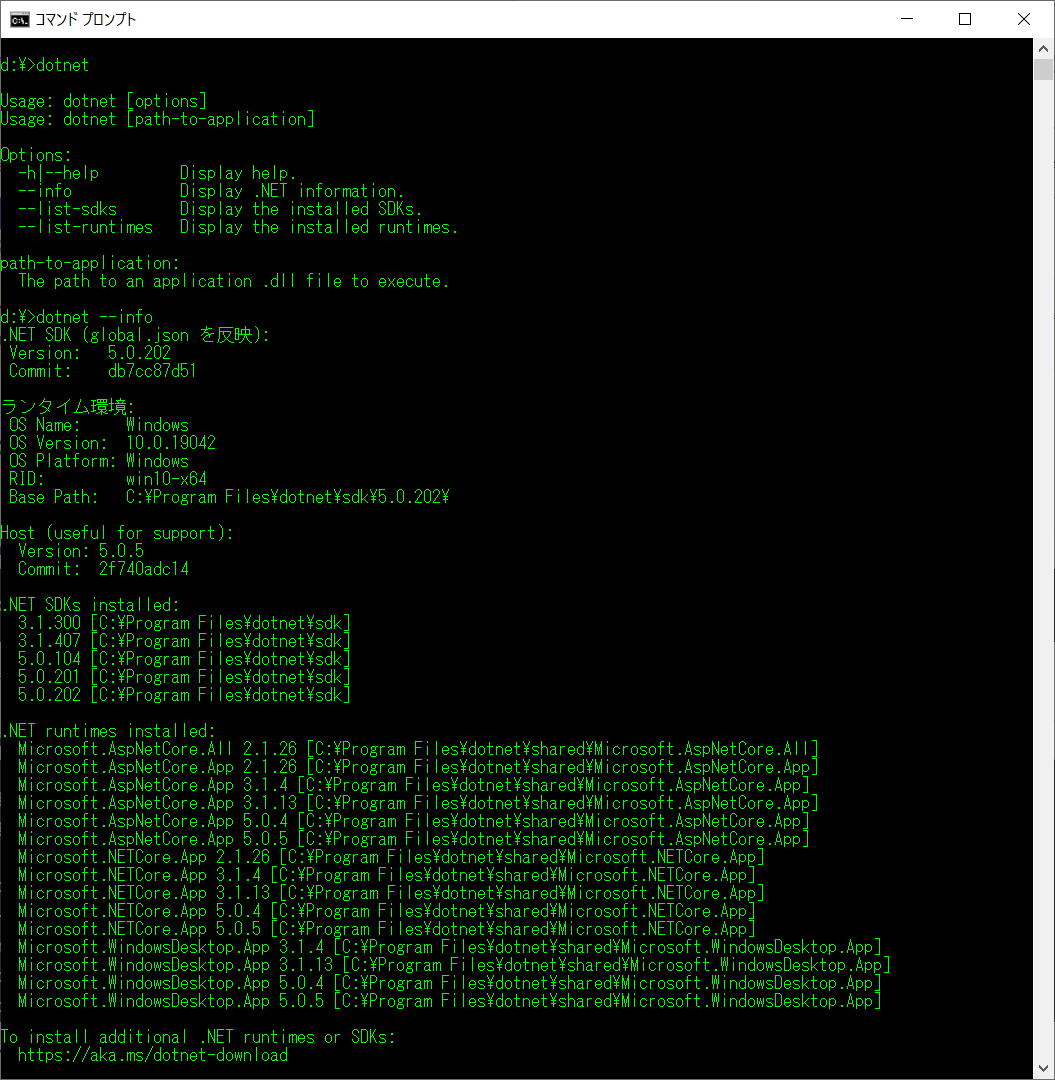Click the scrollbar up arrow
Viewport: 1055px width, 1080px height.
coord(1043,48)
